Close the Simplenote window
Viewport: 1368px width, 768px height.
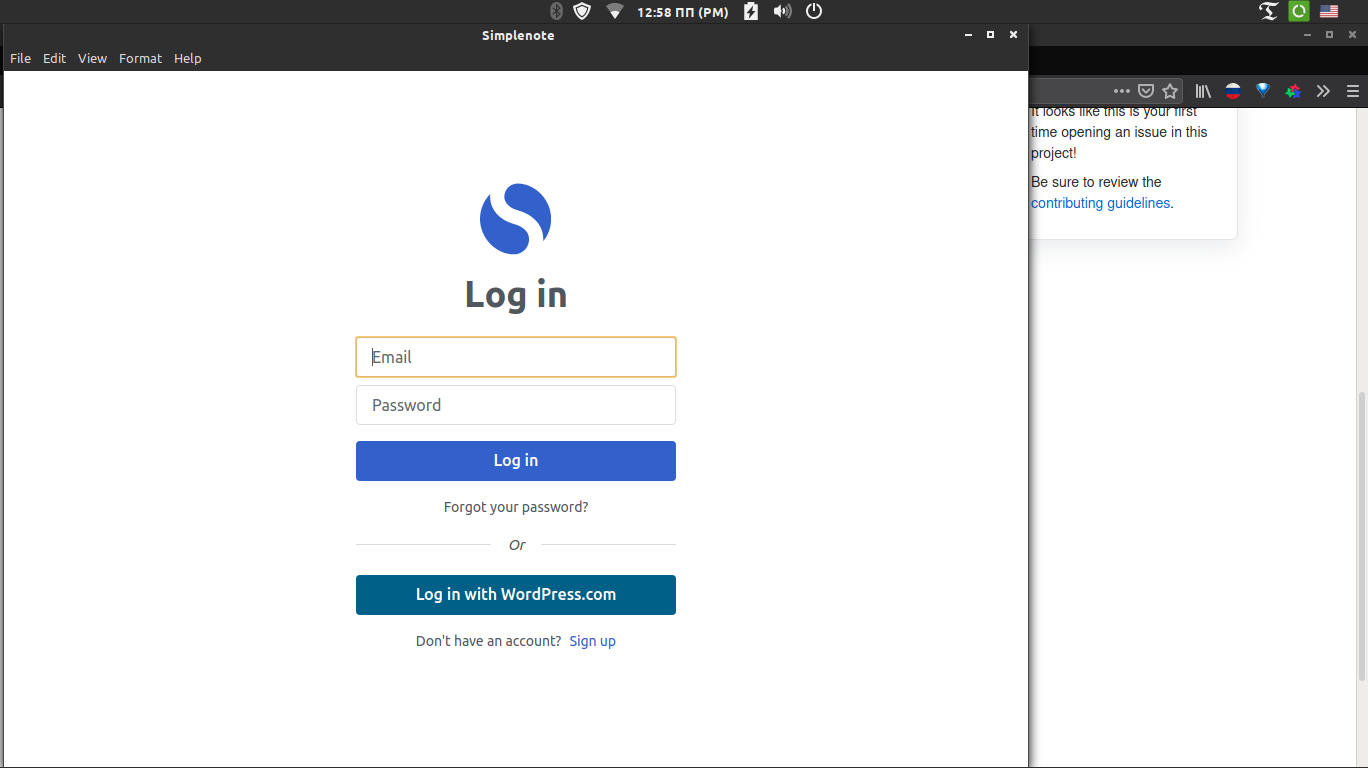click(1013, 35)
